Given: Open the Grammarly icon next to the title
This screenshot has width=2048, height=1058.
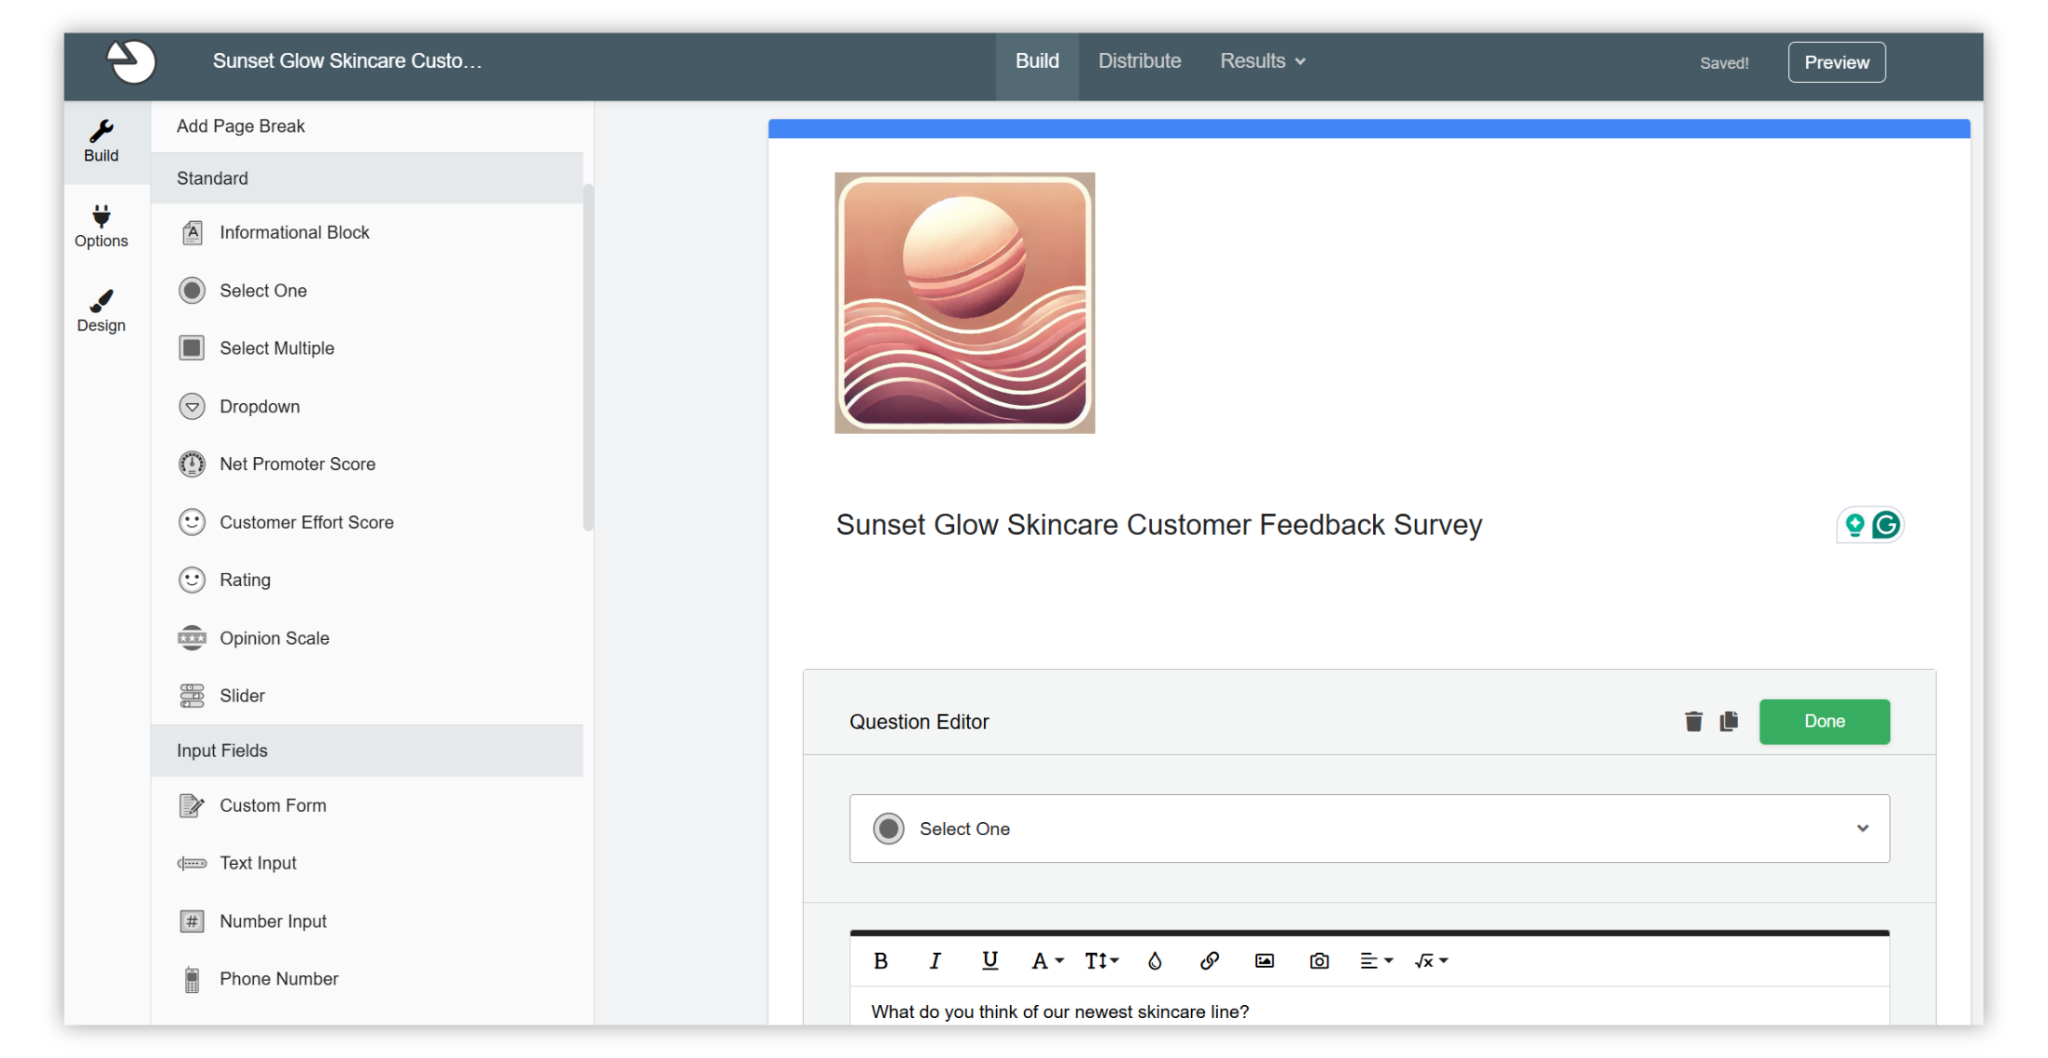Looking at the screenshot, I should (1886, 524).
